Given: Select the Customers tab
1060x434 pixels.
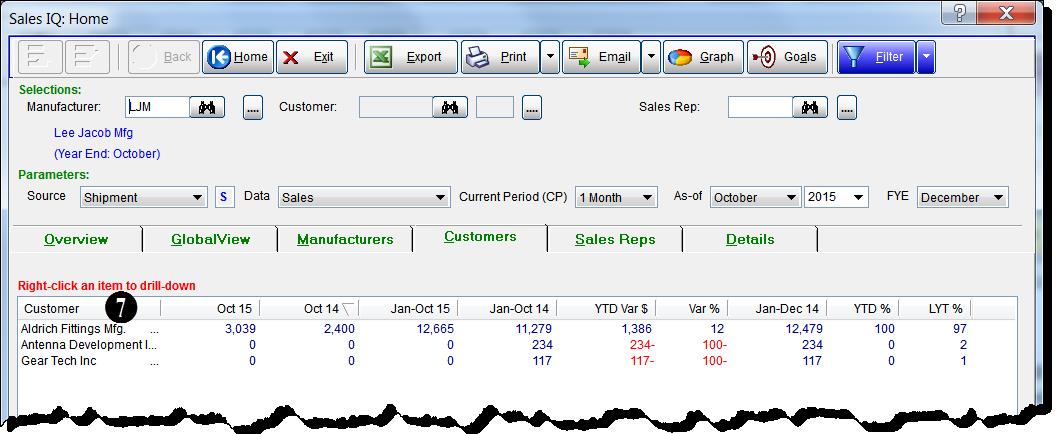Looking at the screenshot, I should (x=480, y=237).
